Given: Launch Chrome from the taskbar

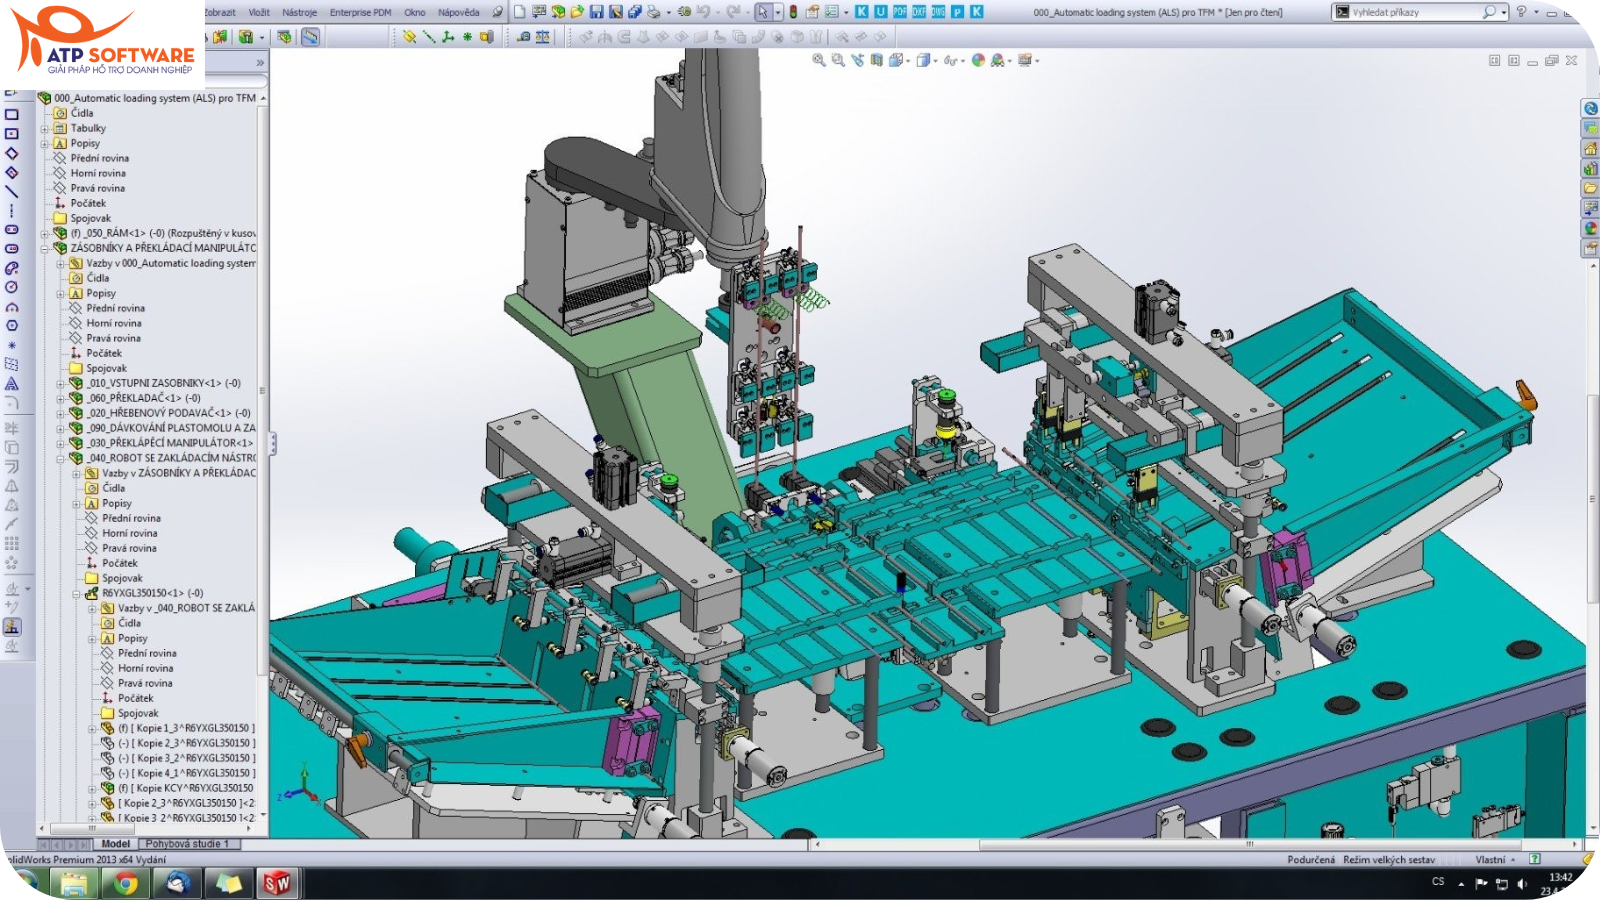Looking at the screenshot, I should tap(125, 884).
